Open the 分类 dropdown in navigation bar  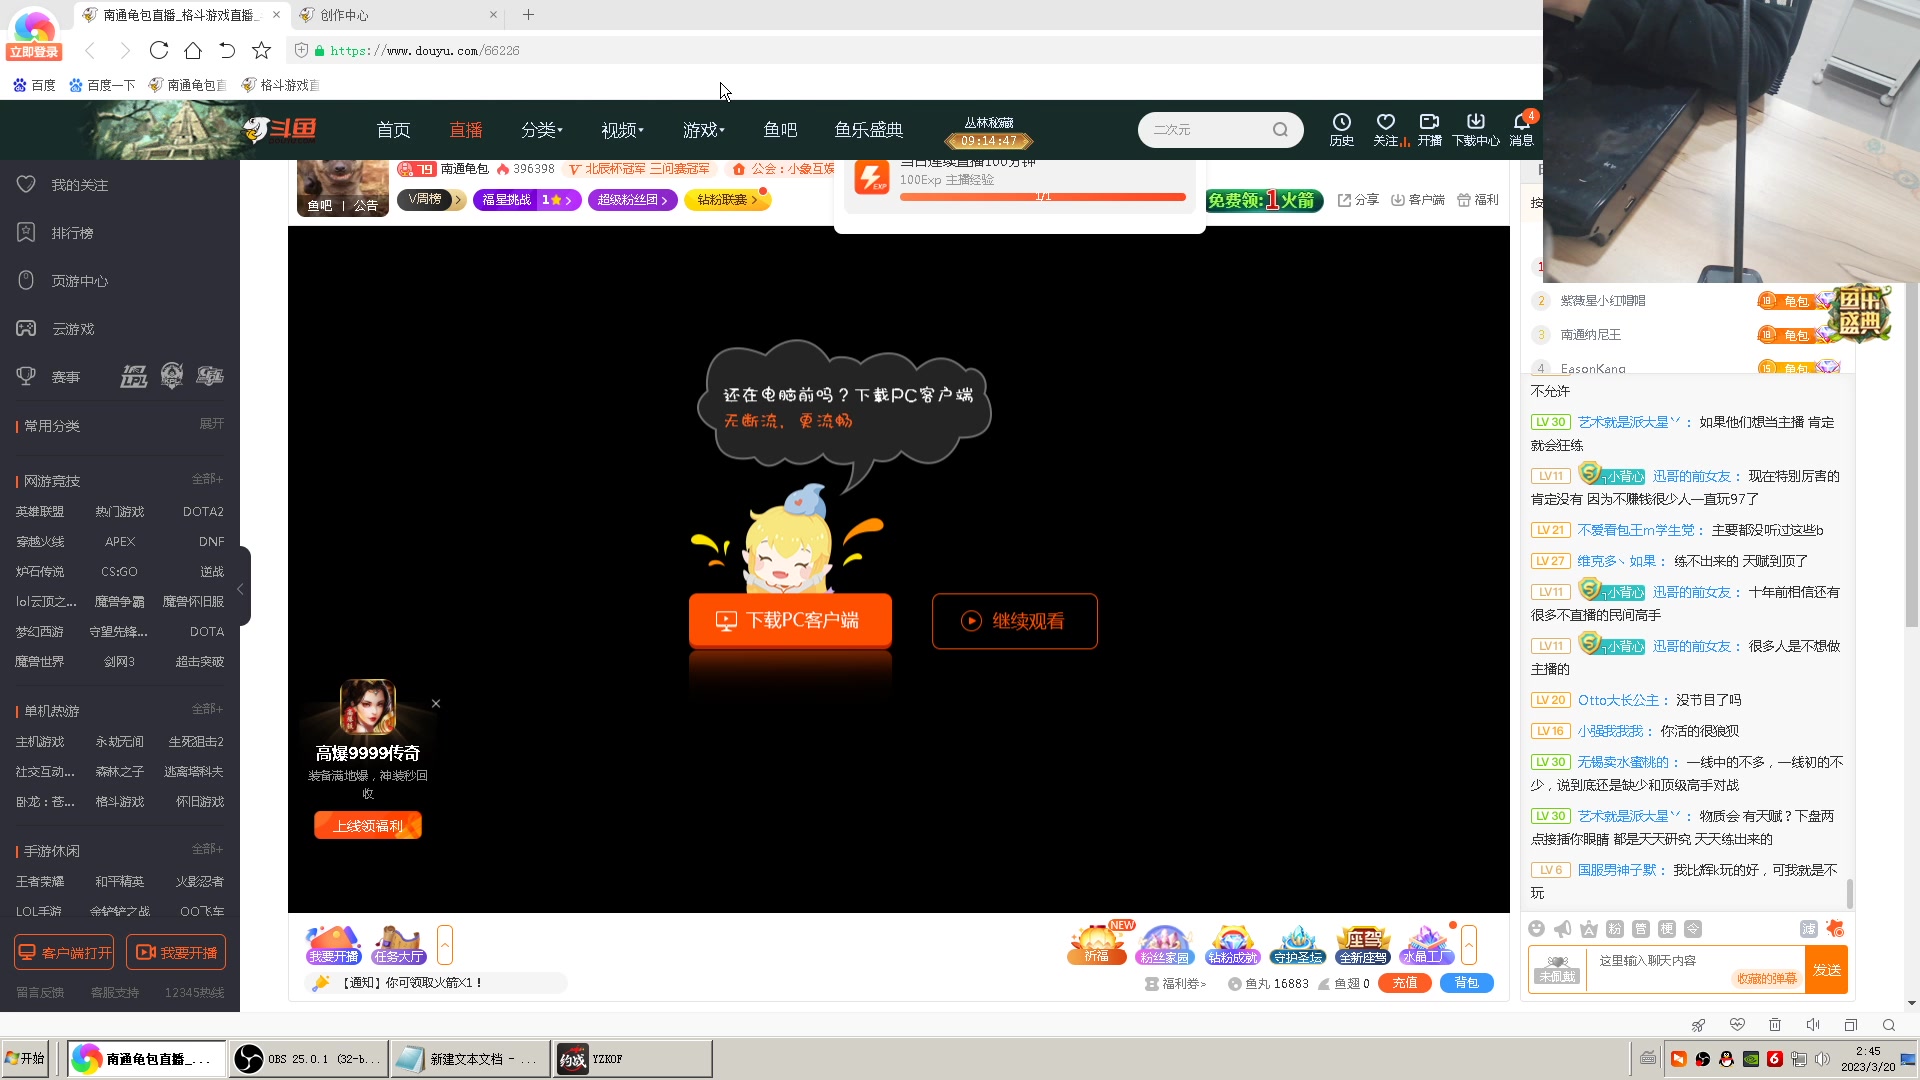pyautogui.click(x=541, y=130)
